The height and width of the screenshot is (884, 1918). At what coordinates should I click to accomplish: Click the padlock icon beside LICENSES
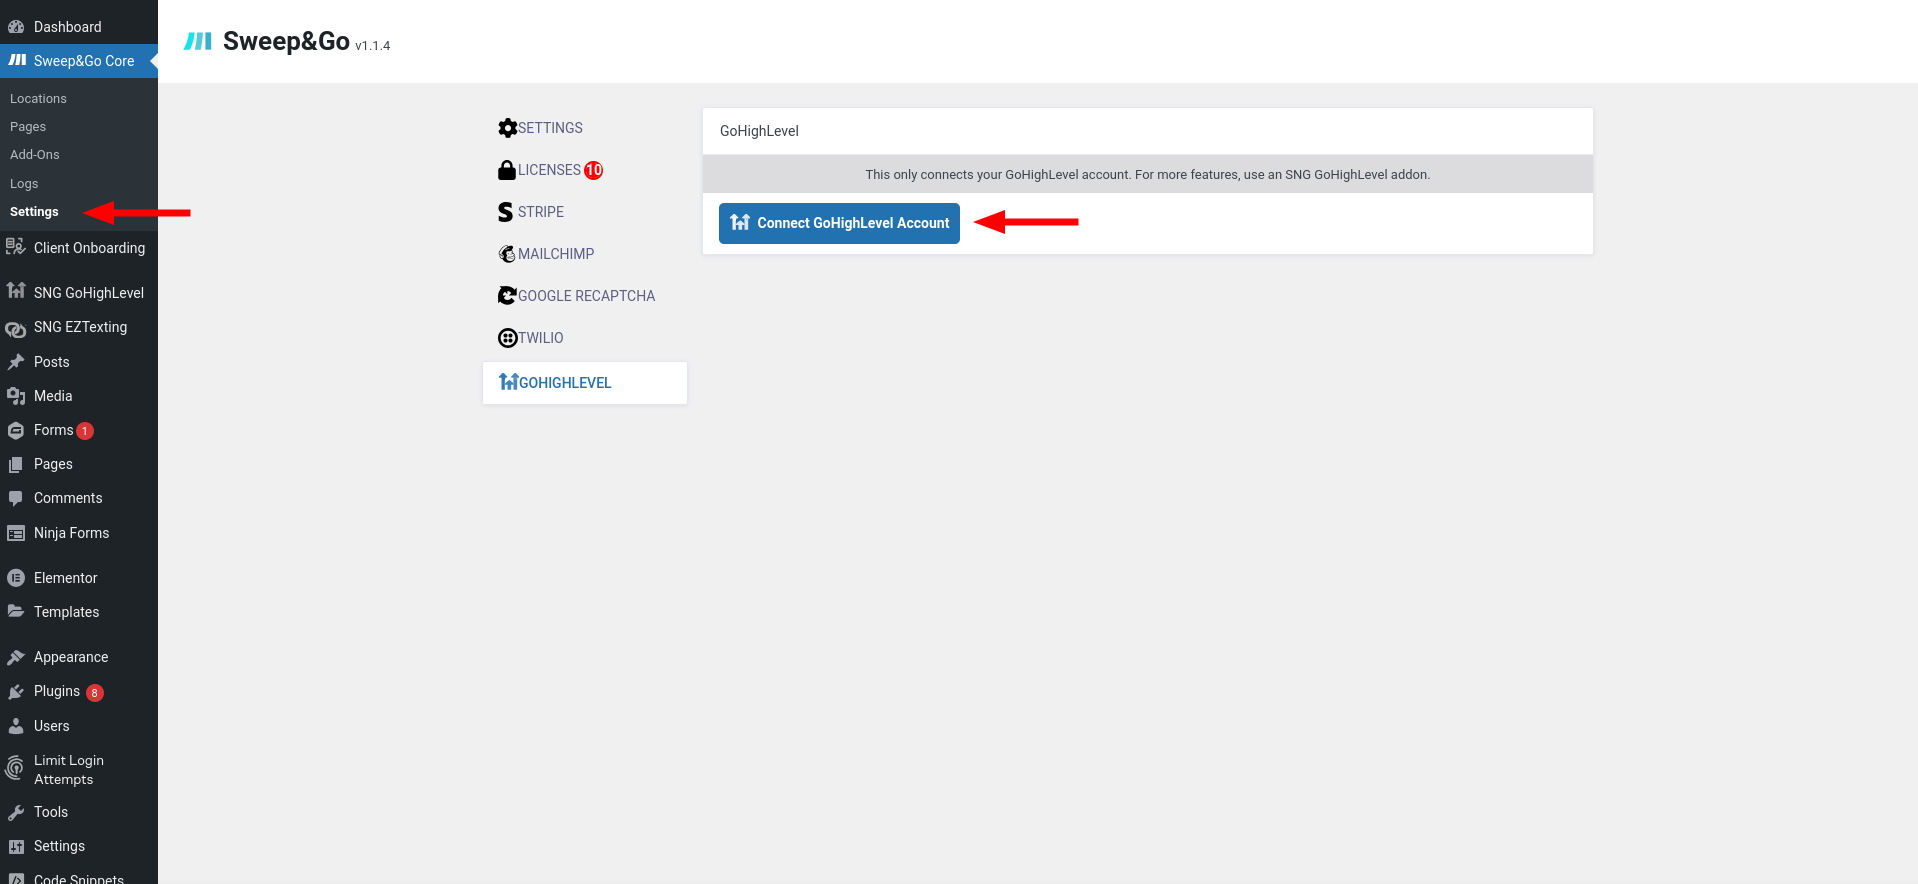coord(507,170)
